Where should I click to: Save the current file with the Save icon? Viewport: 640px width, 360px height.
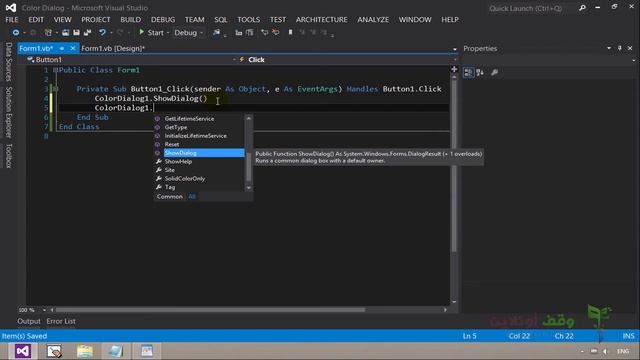click(76, 32)
